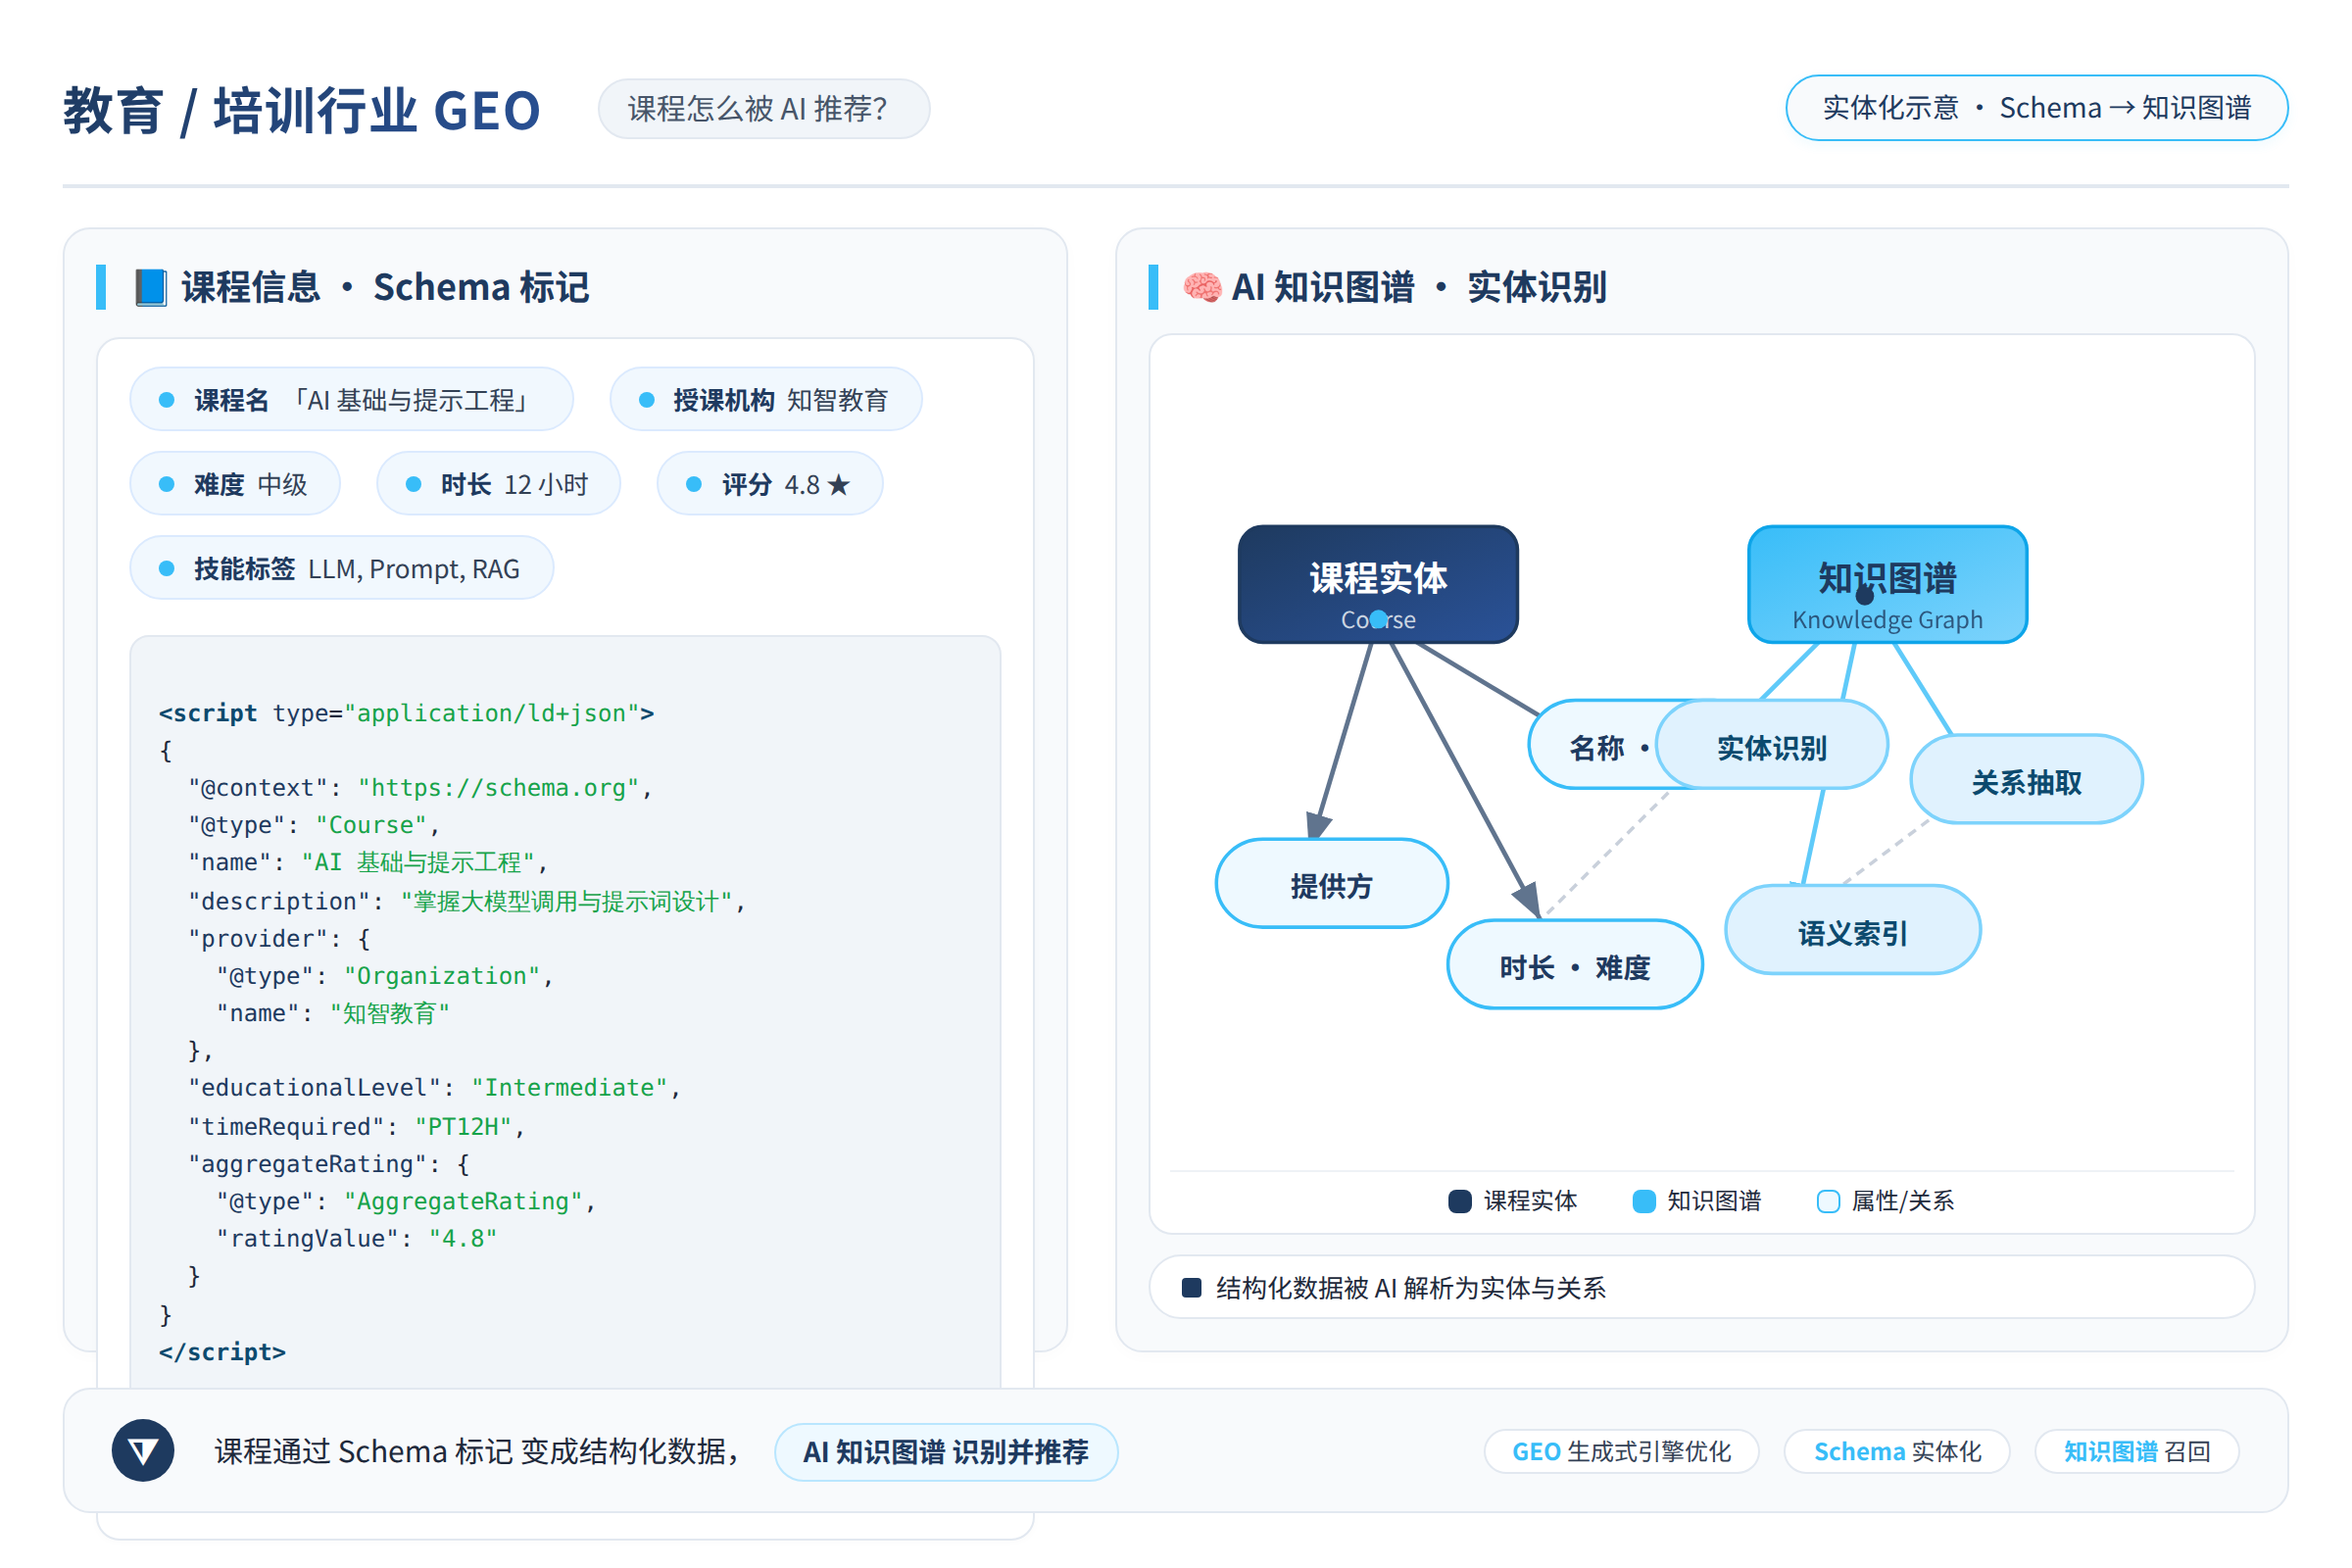Click the closing </script> tag line
The width and height of the screenshot is (2352, 1568).
pyautogui.click(x=222, y=1352)
